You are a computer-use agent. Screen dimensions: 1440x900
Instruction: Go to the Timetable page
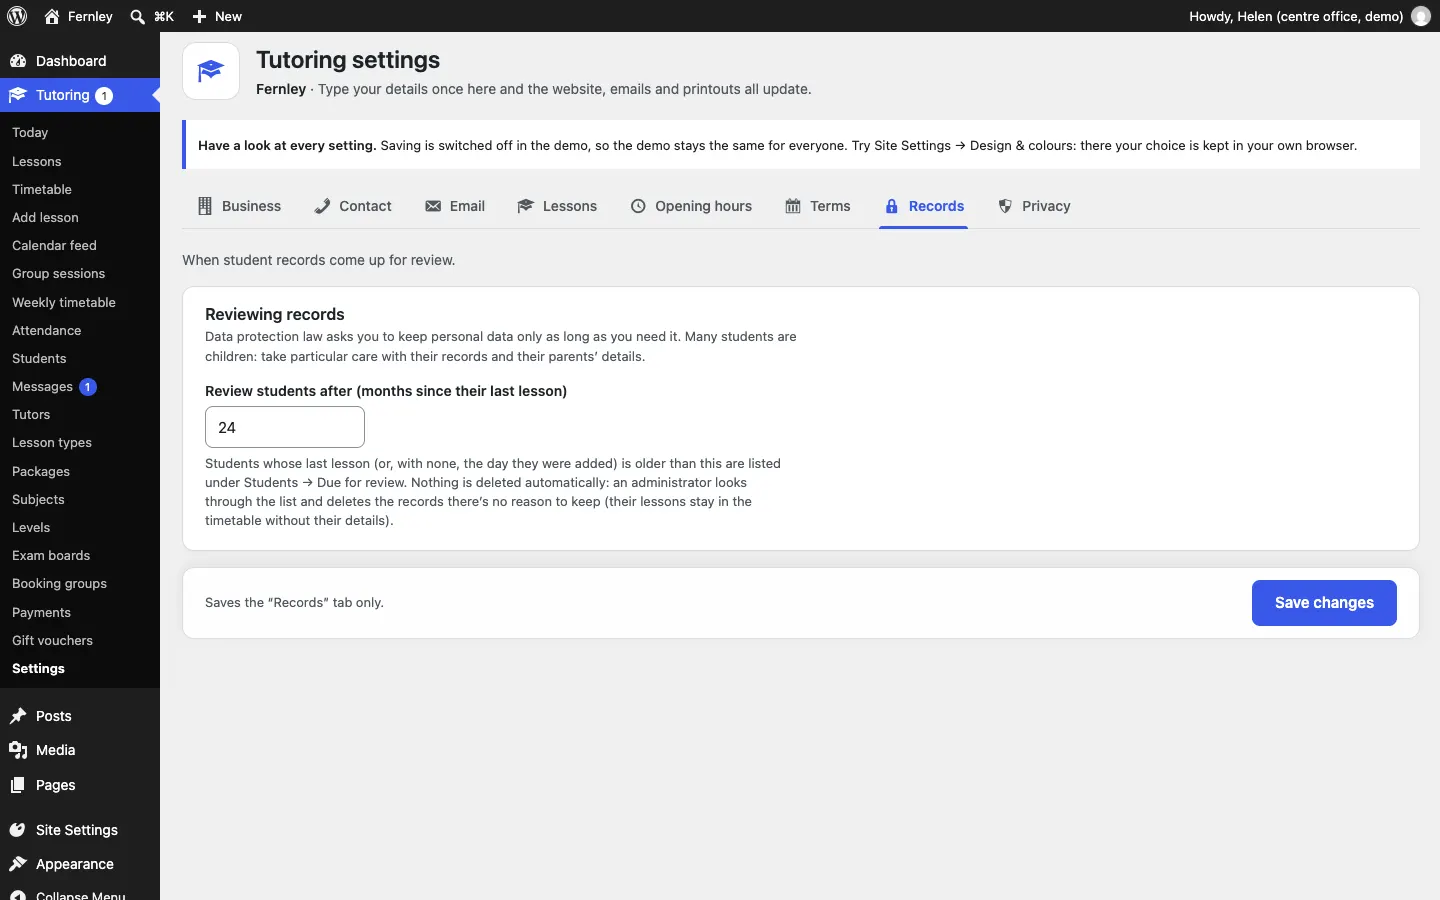click(x=42, y=189)
